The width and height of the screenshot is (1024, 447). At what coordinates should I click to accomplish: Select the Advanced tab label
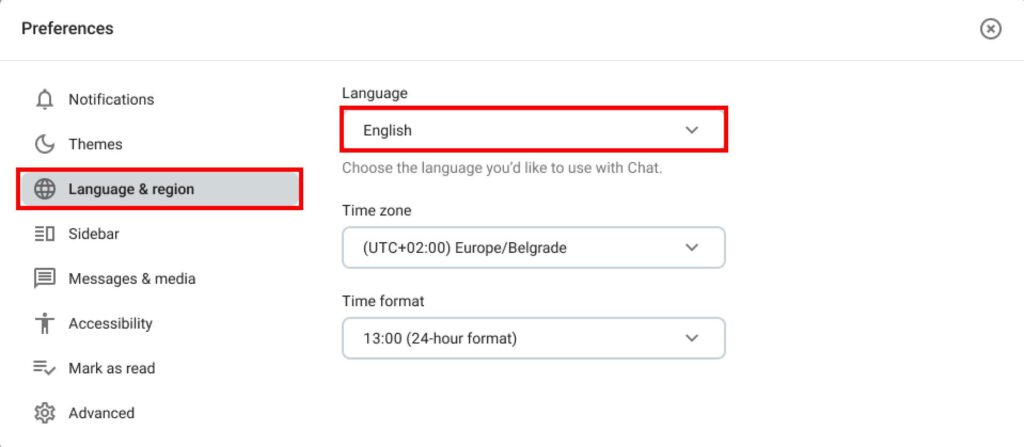click(x=101, y=413)
